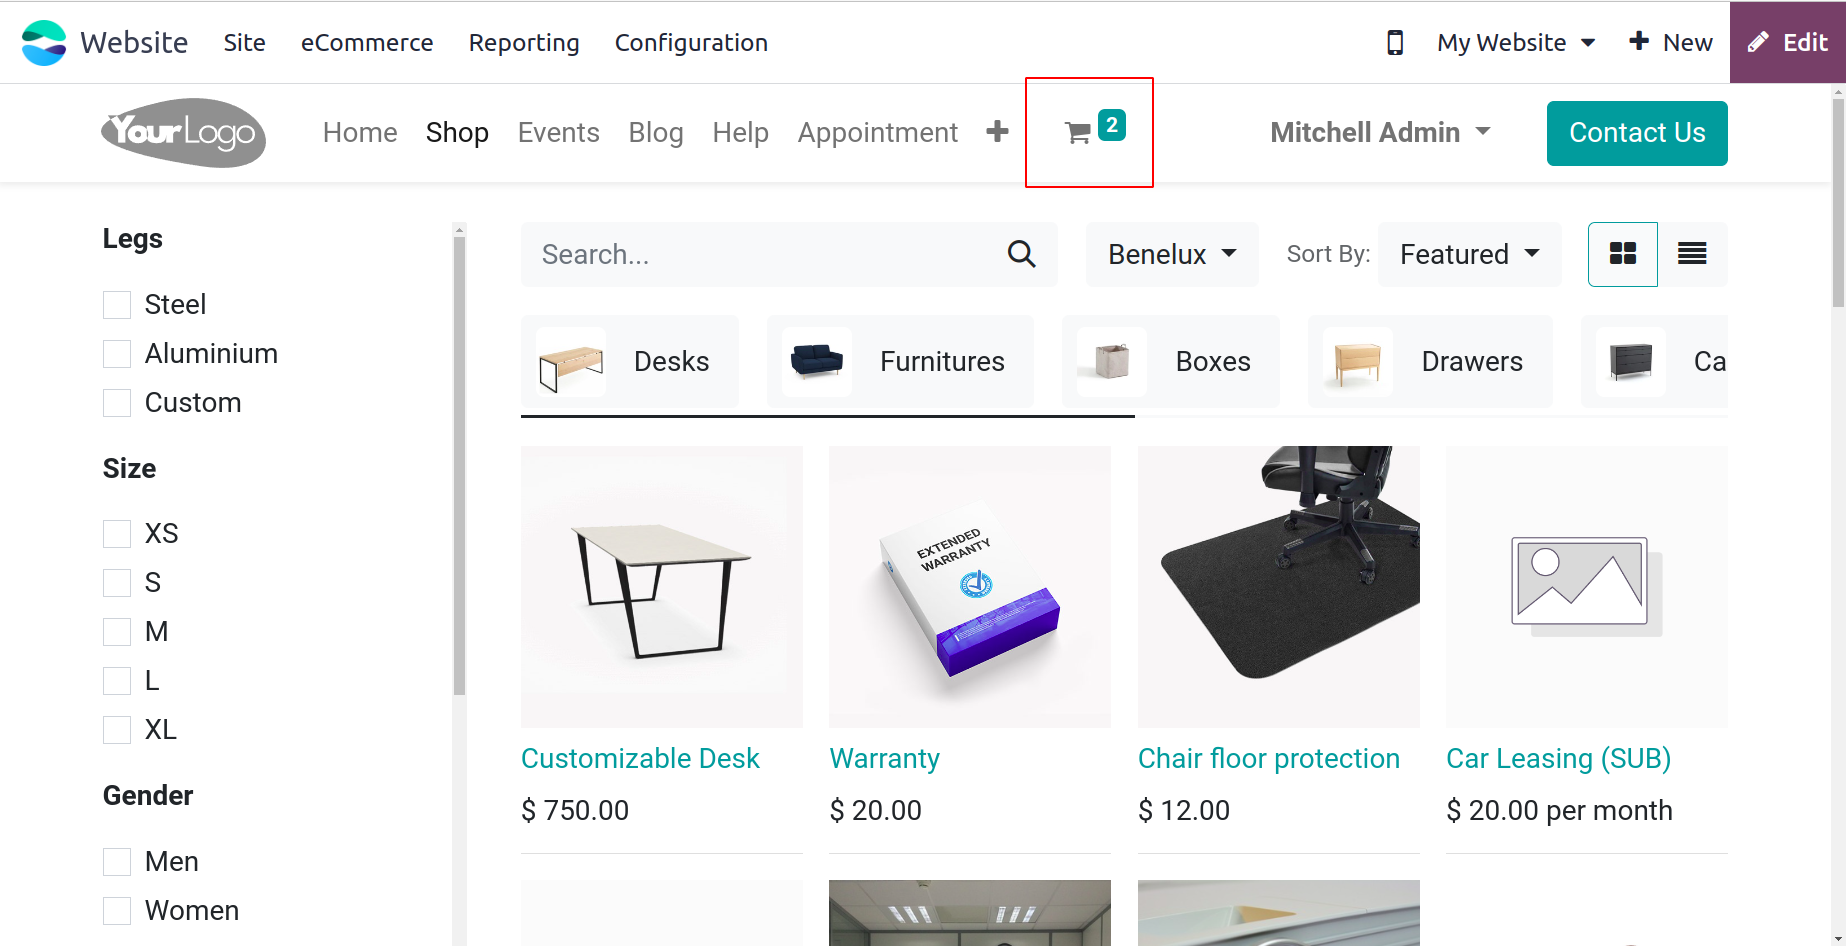This screenshot has width=1846, height=946.
Task: Click the plus icon after Appointment
Action: click(997, 132)
